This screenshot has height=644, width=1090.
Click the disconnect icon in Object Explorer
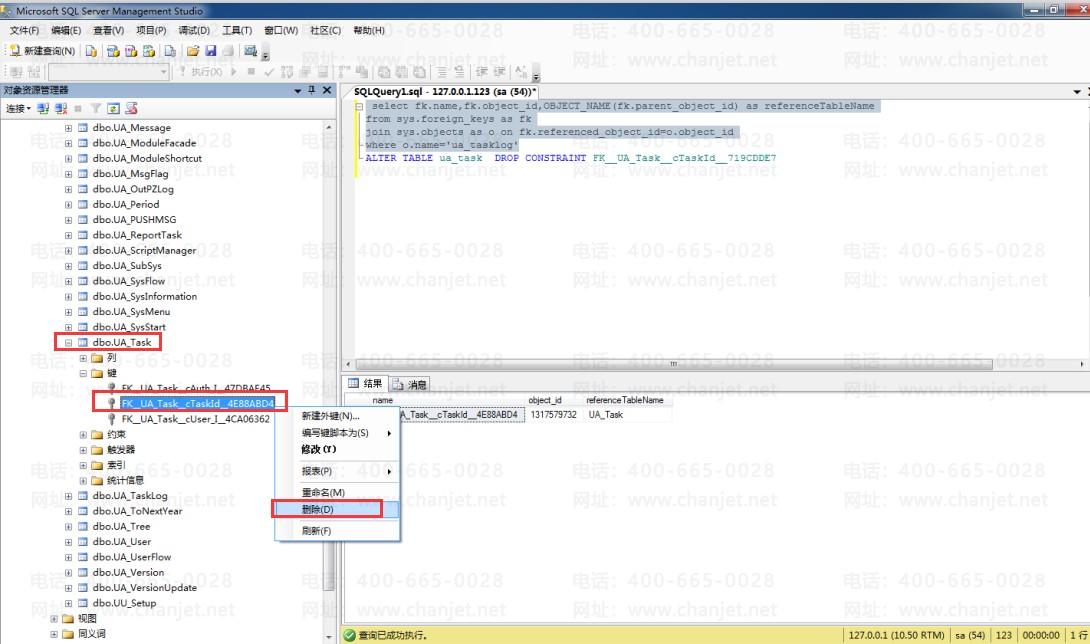(61, 108)
